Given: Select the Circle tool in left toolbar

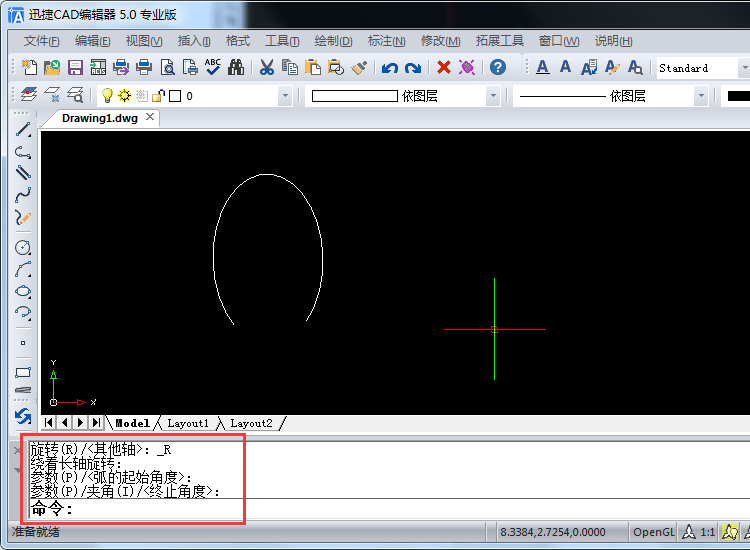Looking at the screenshot, I should (23, 247).
